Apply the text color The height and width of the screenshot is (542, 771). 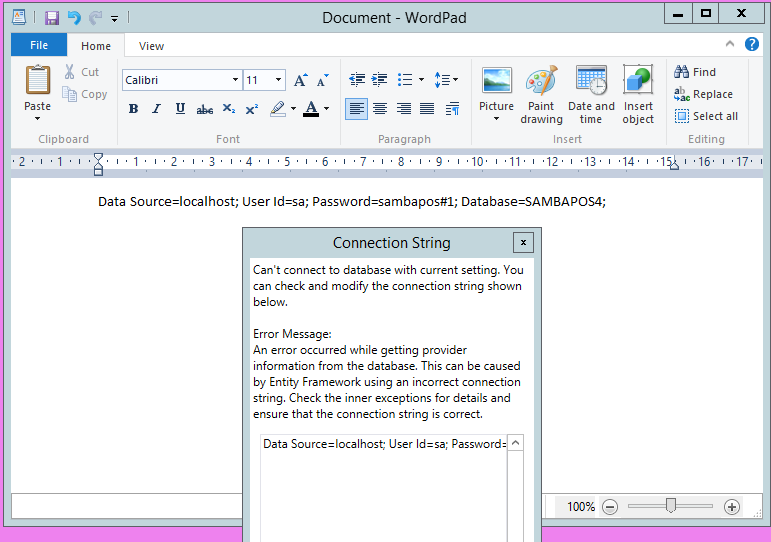point(311,109)
